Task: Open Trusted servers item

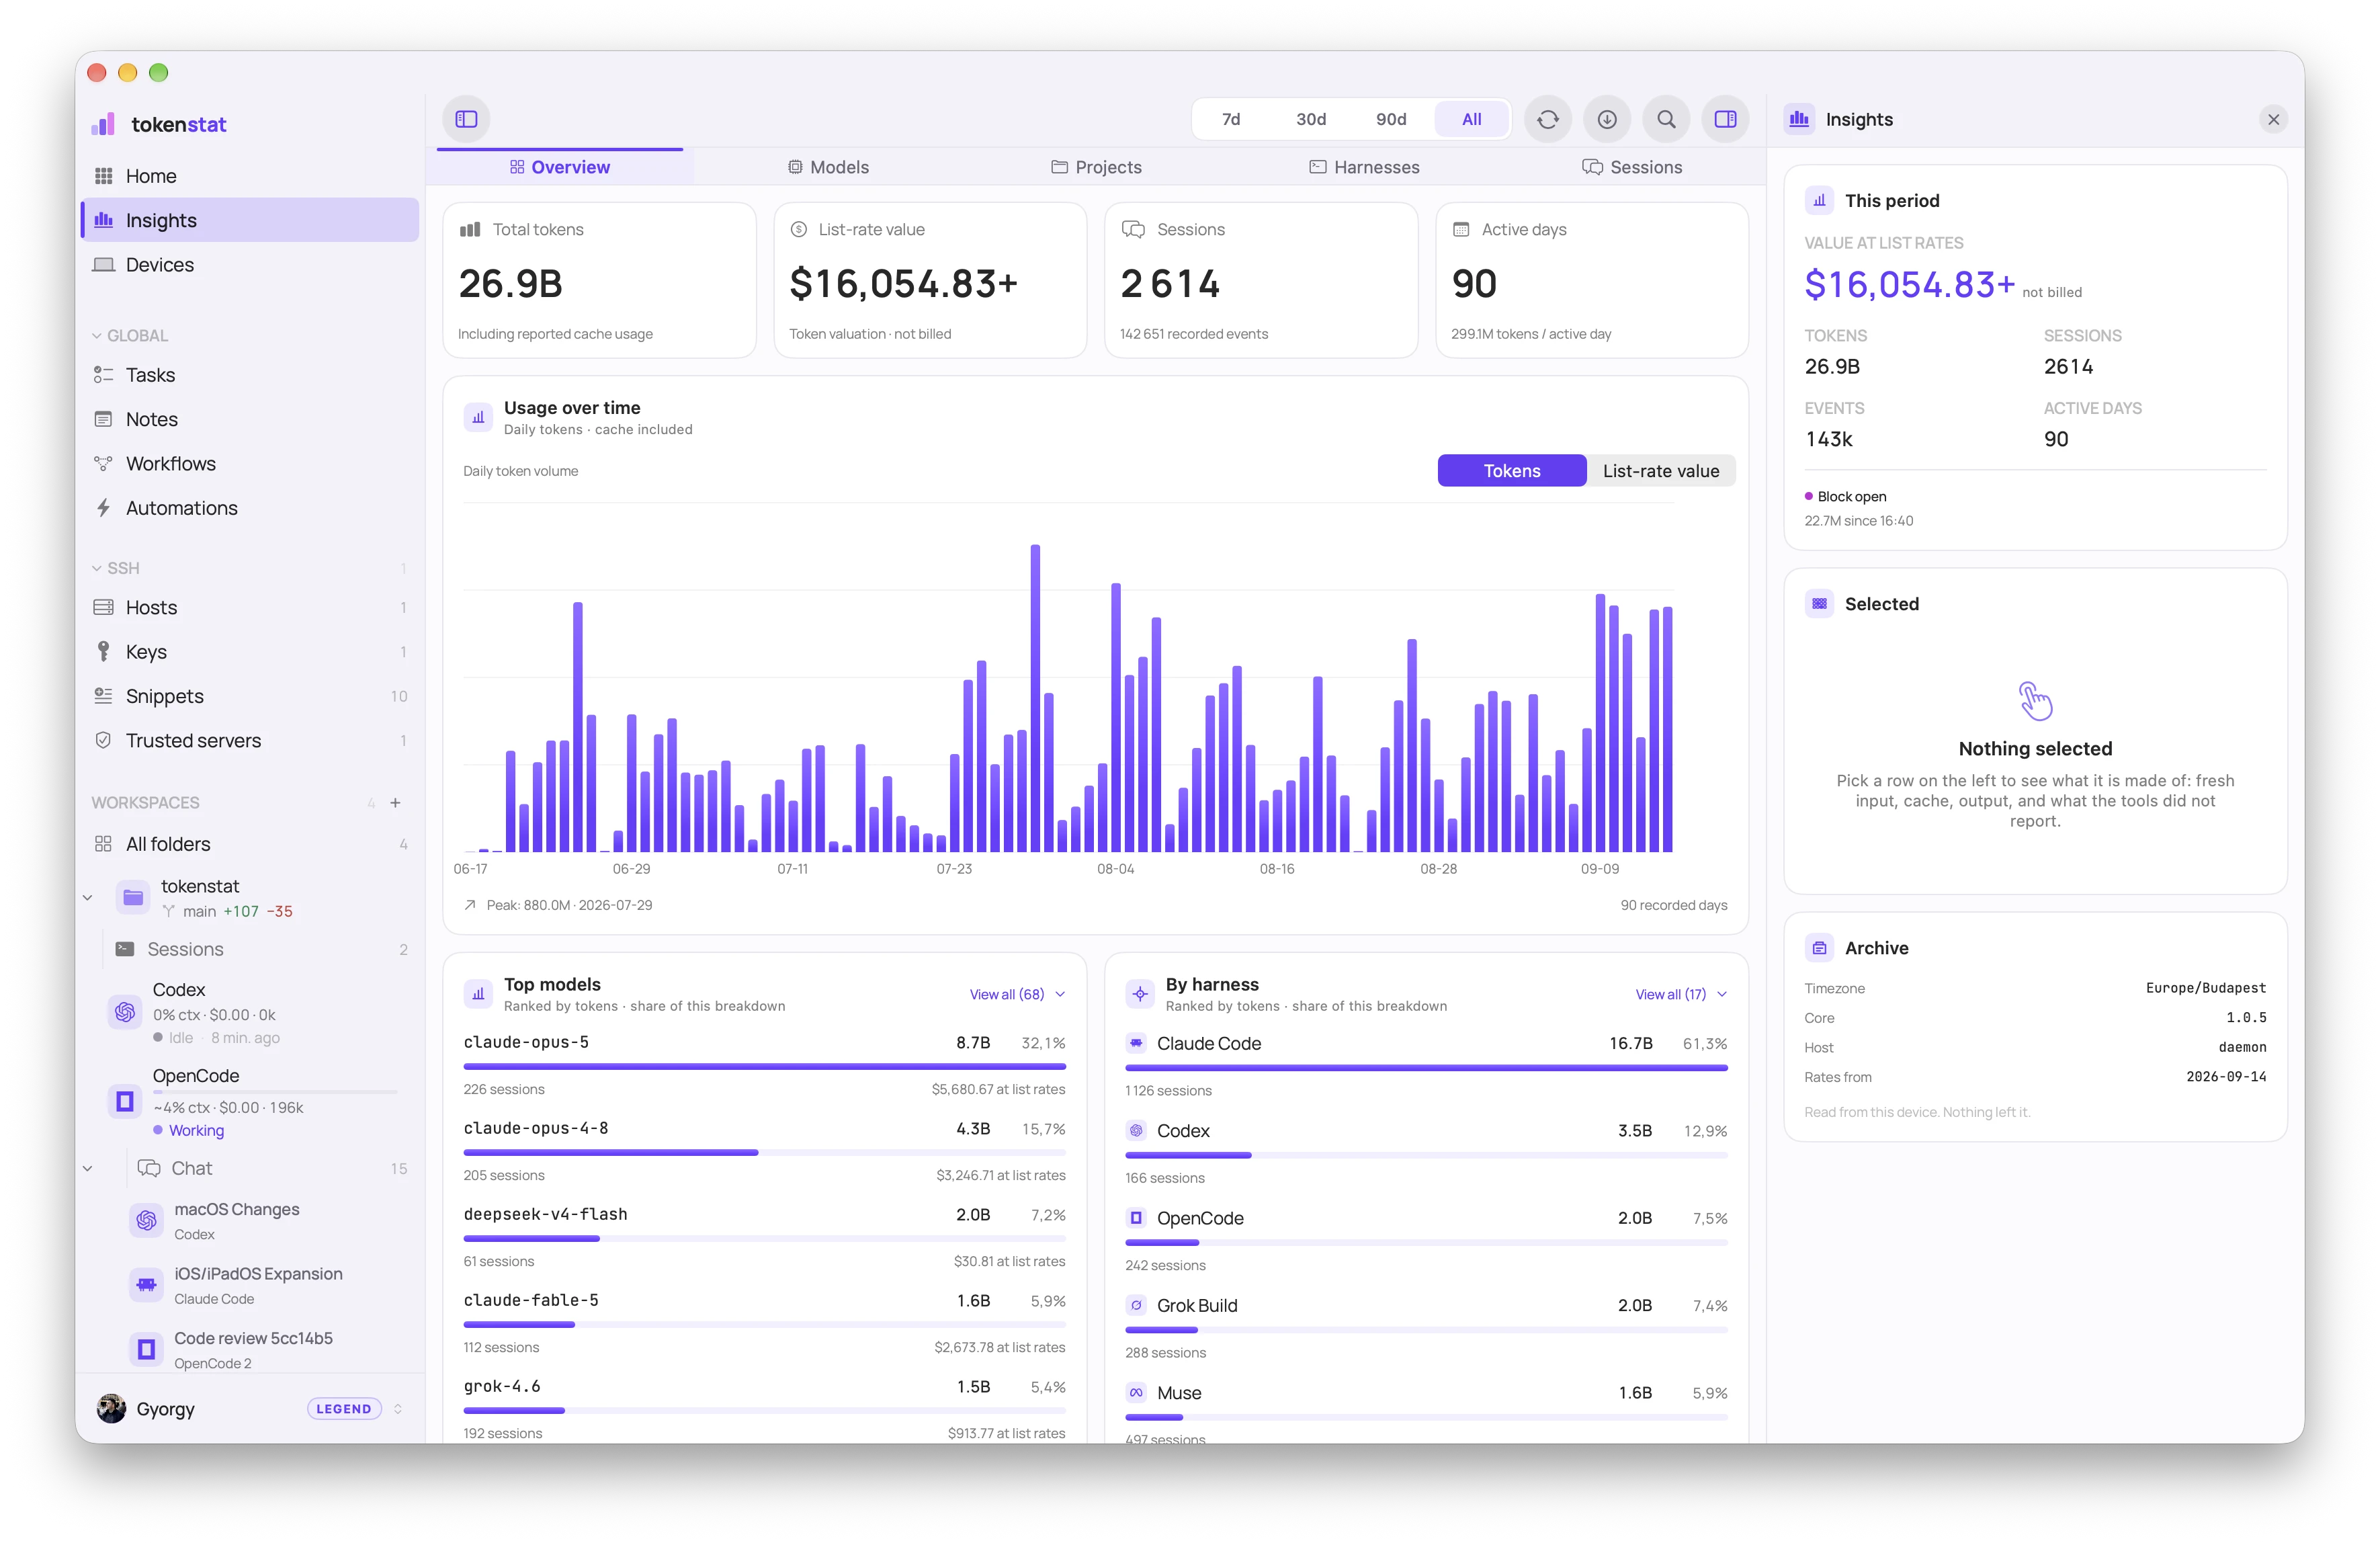Action: pyautogui.click(x=250, y=740)
